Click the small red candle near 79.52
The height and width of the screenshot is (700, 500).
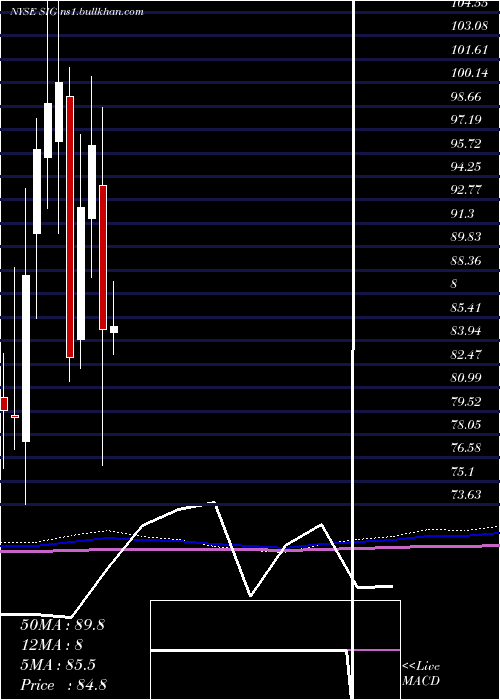(4, 404)
